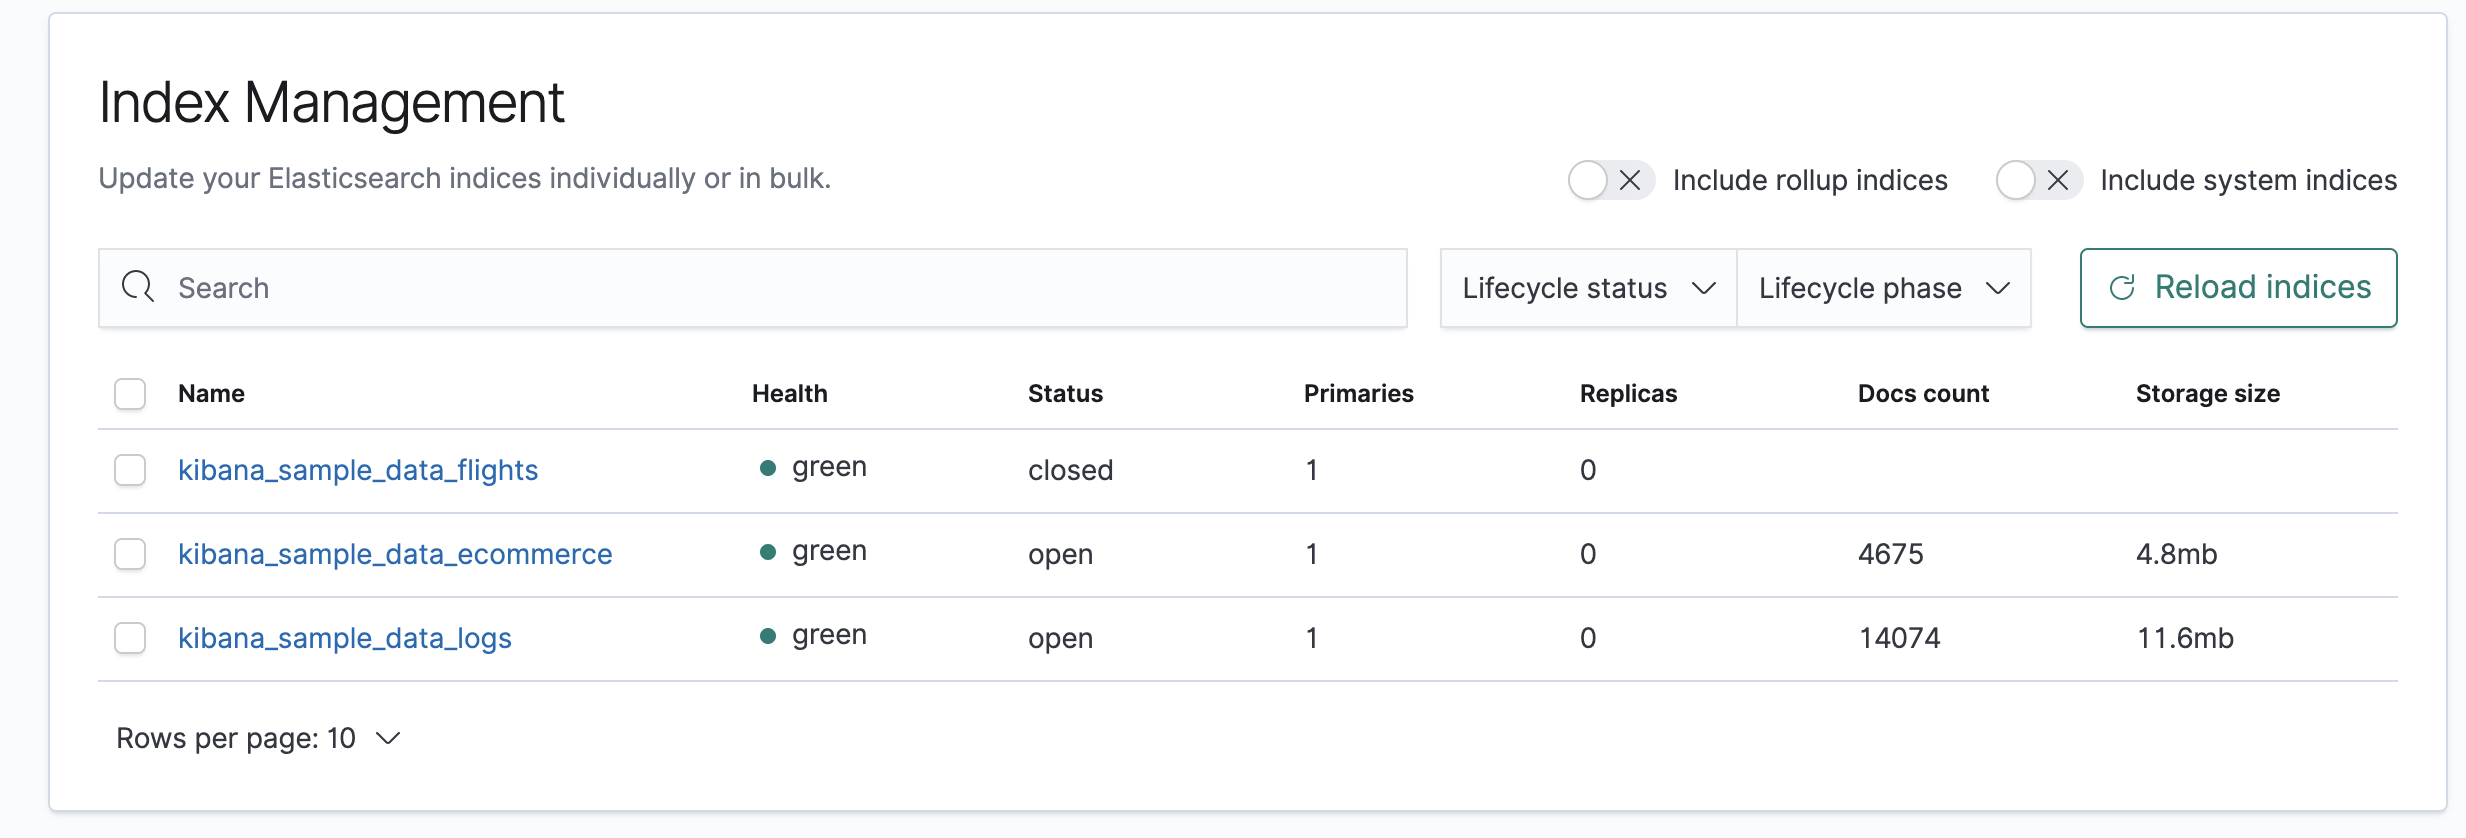2466x838 pixels.
Task: Enable Include rollup indices switch
Action: (1610, 180)
